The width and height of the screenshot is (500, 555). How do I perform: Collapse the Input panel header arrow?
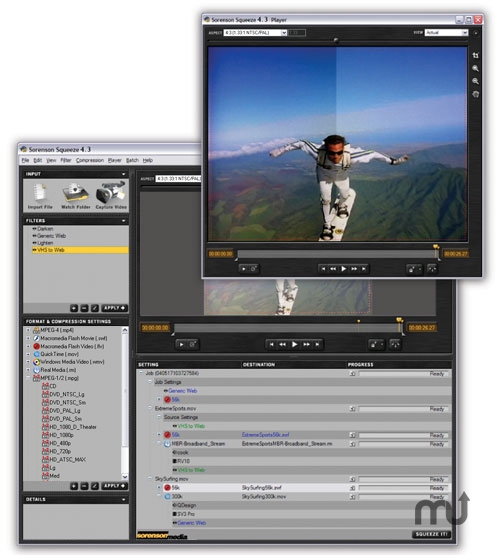tap(123, 174)
